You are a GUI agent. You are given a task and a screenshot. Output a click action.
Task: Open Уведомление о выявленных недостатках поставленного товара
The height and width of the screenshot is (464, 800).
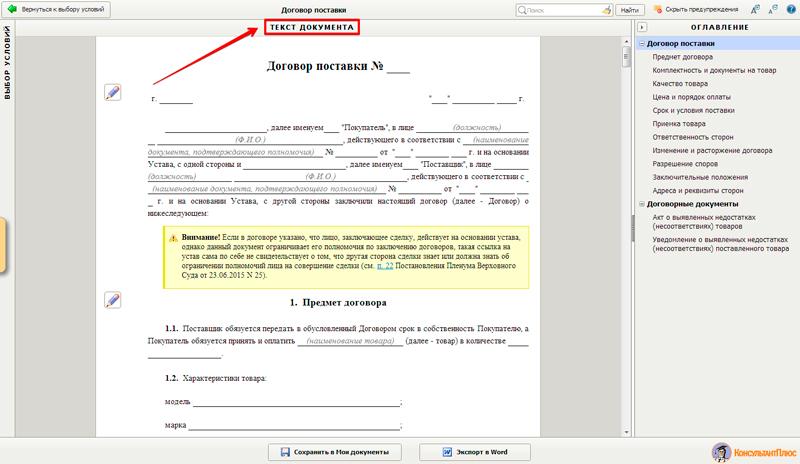click(x=720, y=244)
